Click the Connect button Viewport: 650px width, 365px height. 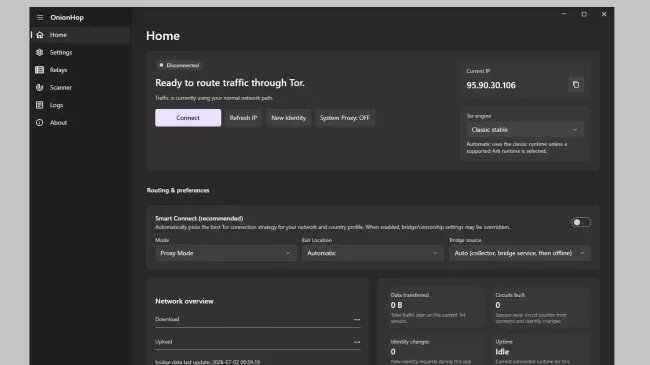188,118
